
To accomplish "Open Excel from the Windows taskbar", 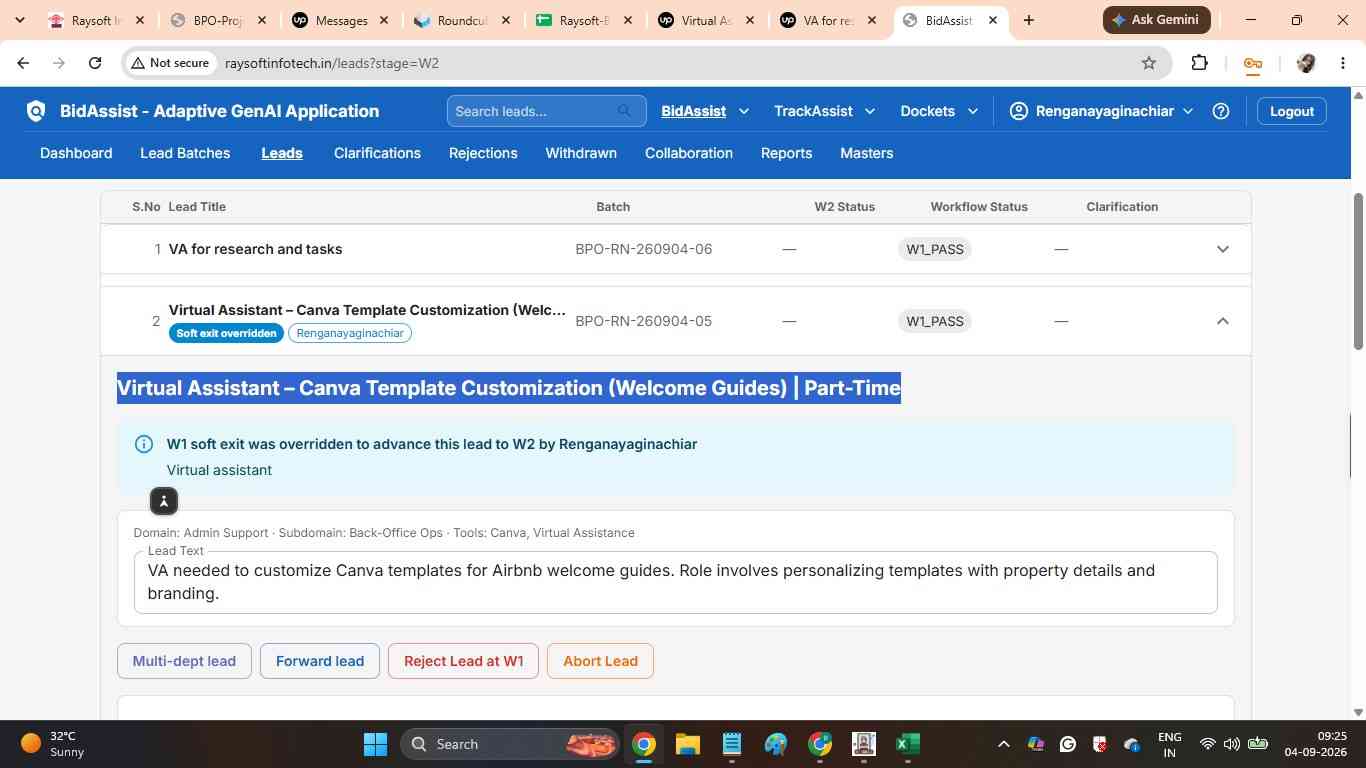I will 907,744.
